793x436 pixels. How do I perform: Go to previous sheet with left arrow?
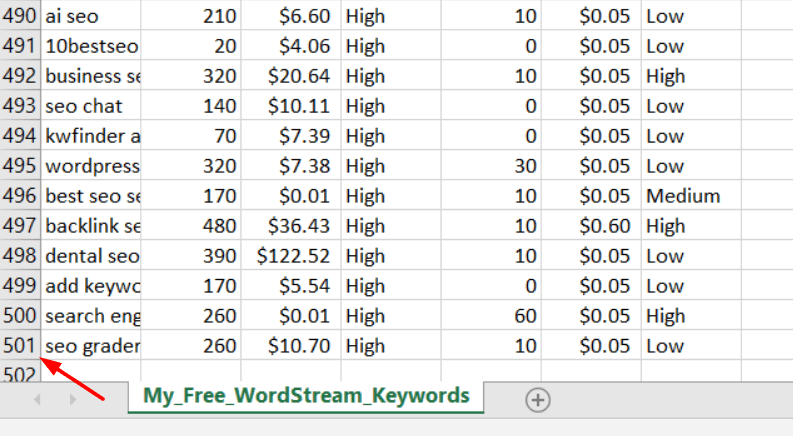37,400
